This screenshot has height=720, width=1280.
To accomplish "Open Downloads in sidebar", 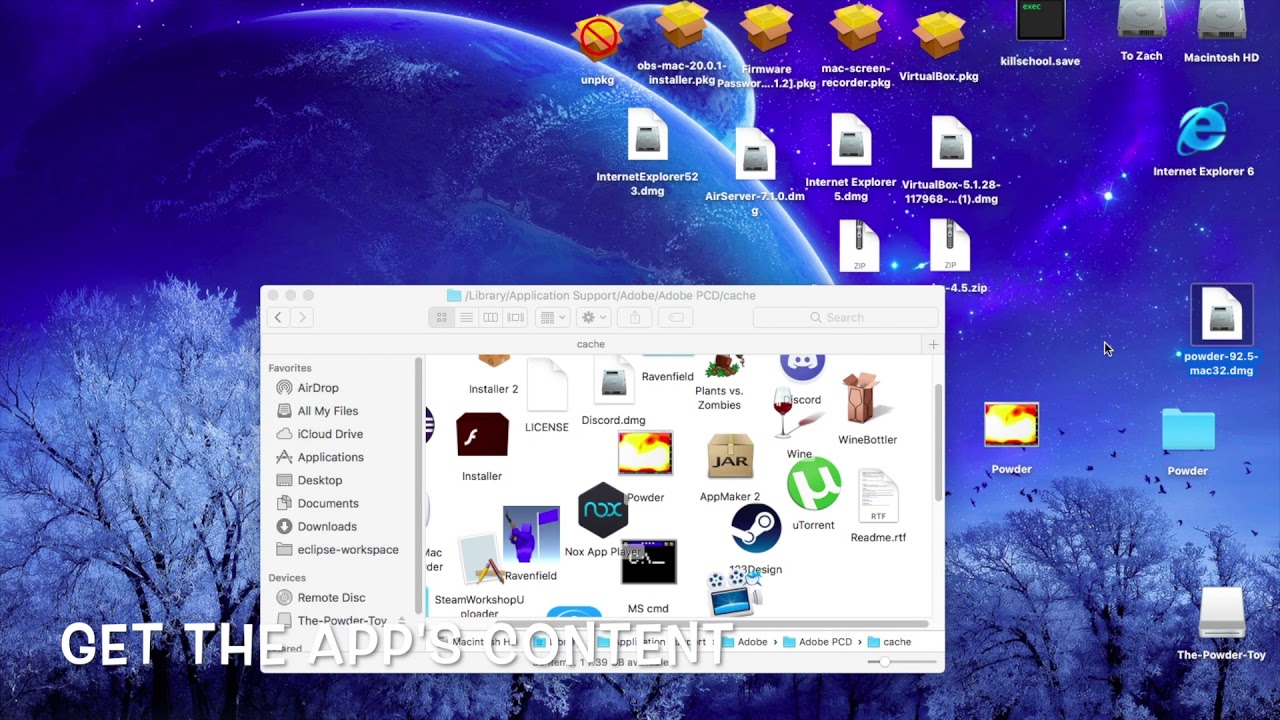I will (326, 526).
